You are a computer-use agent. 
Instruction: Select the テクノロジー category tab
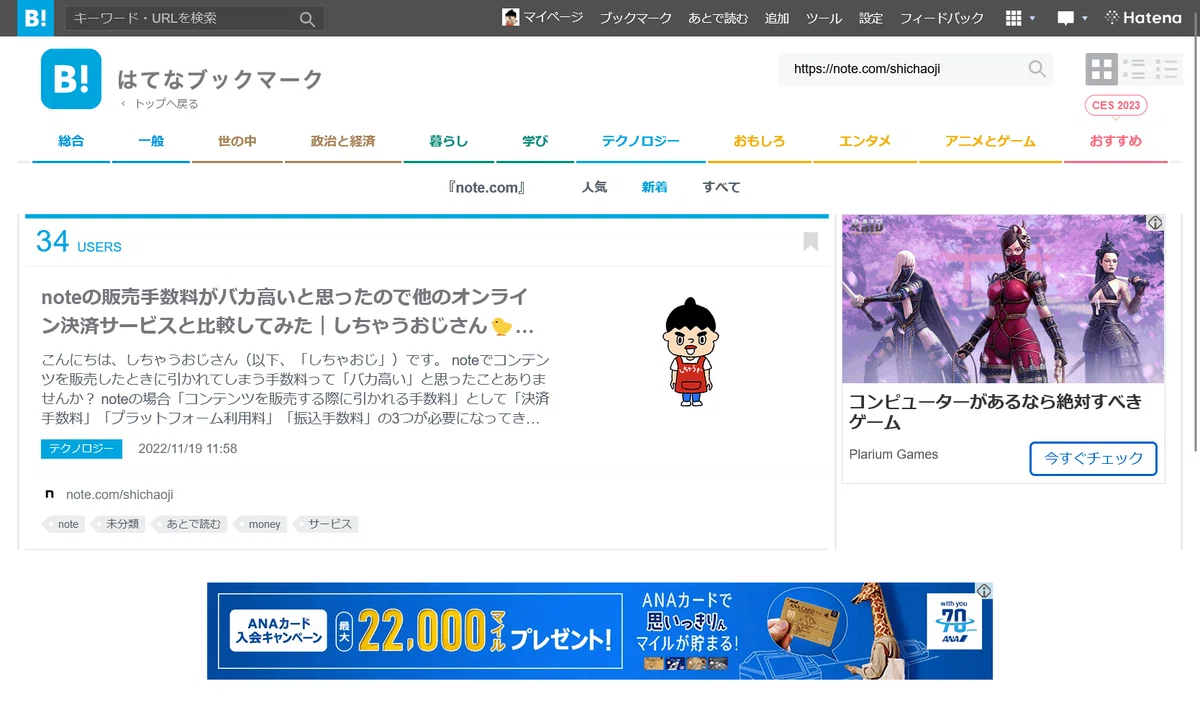pos(641,141)
